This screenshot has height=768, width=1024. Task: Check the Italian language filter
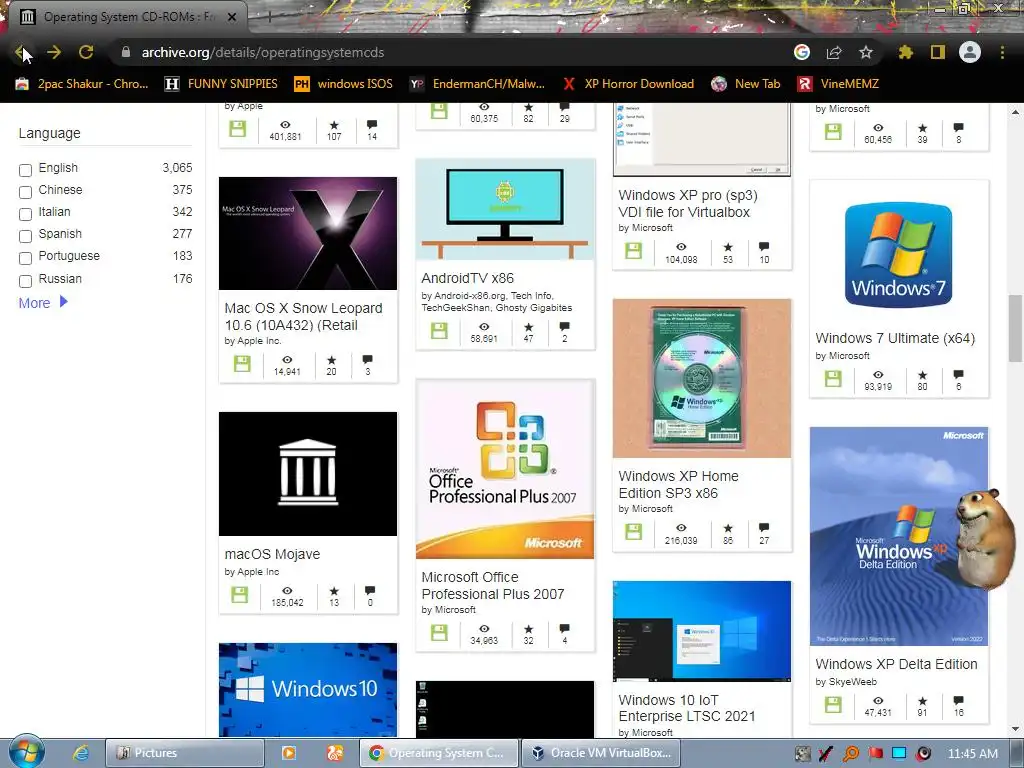click(25, 214)
